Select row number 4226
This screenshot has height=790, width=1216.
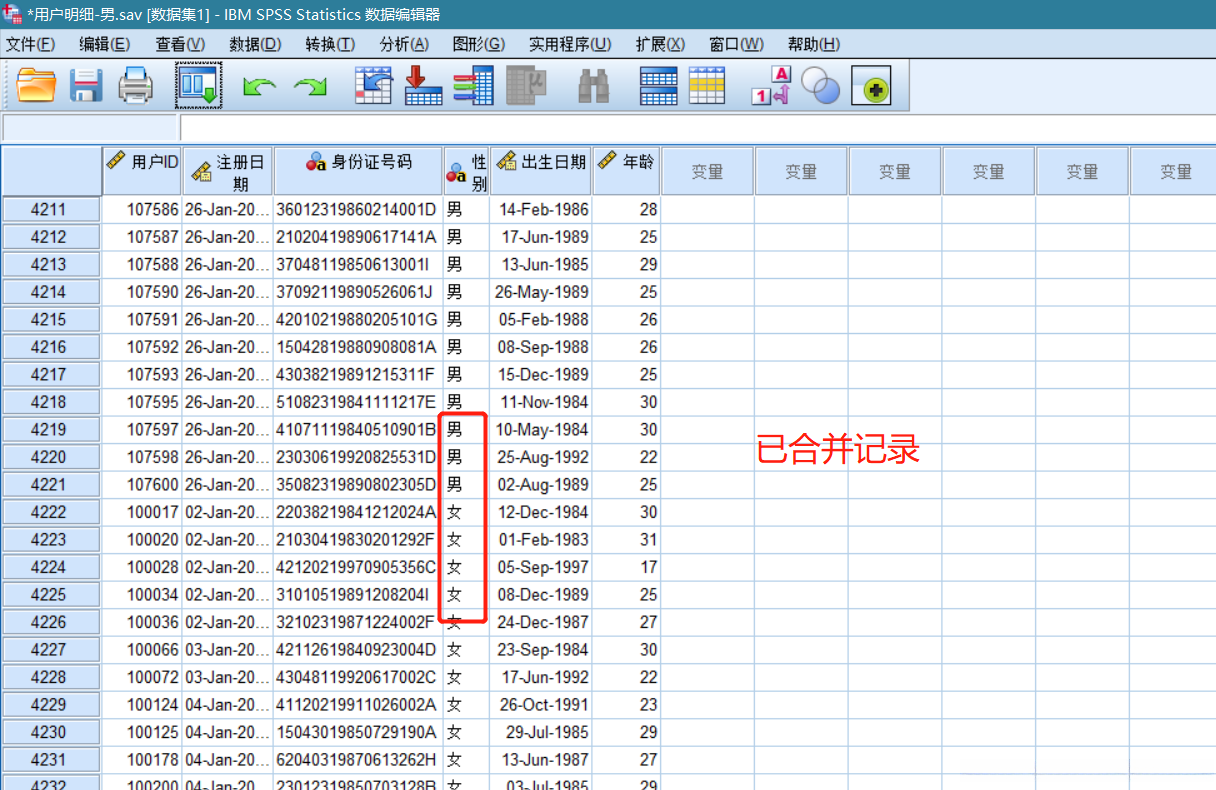pos(50,622)
